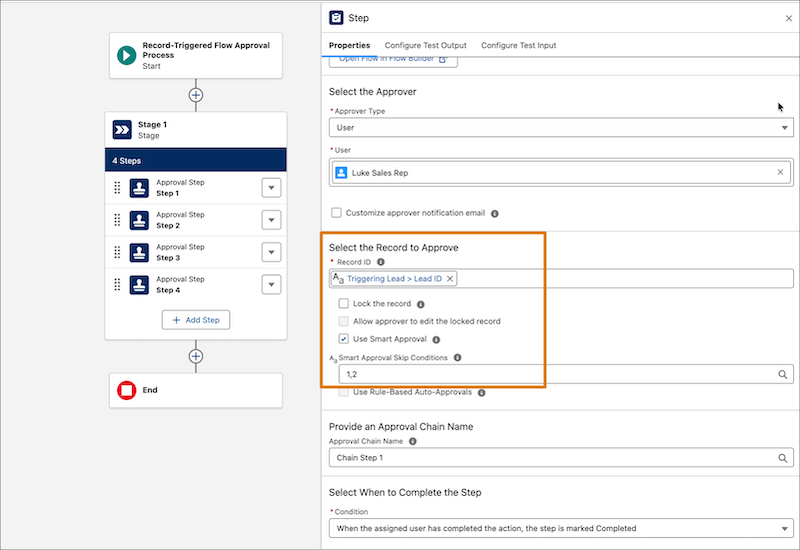Grab the drag handle of Step 2
This screenshot has width=800, height=550.
(x=117, y=220)
